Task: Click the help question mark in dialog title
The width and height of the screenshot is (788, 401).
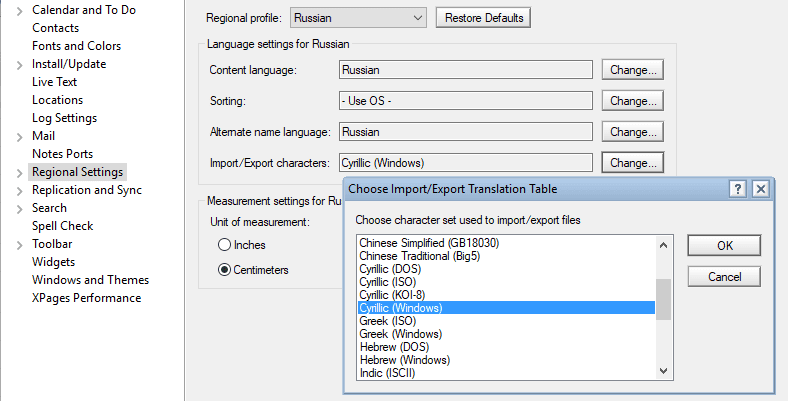Action: coord(738,189)
